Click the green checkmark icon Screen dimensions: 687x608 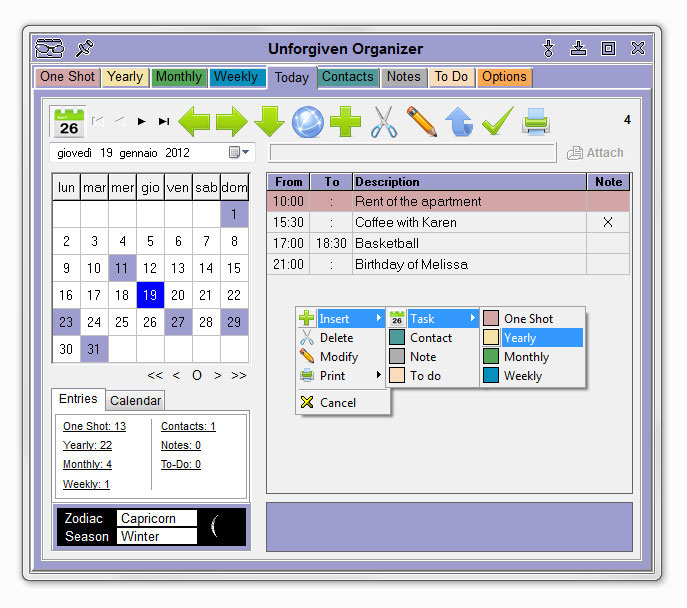pos(497,122)
